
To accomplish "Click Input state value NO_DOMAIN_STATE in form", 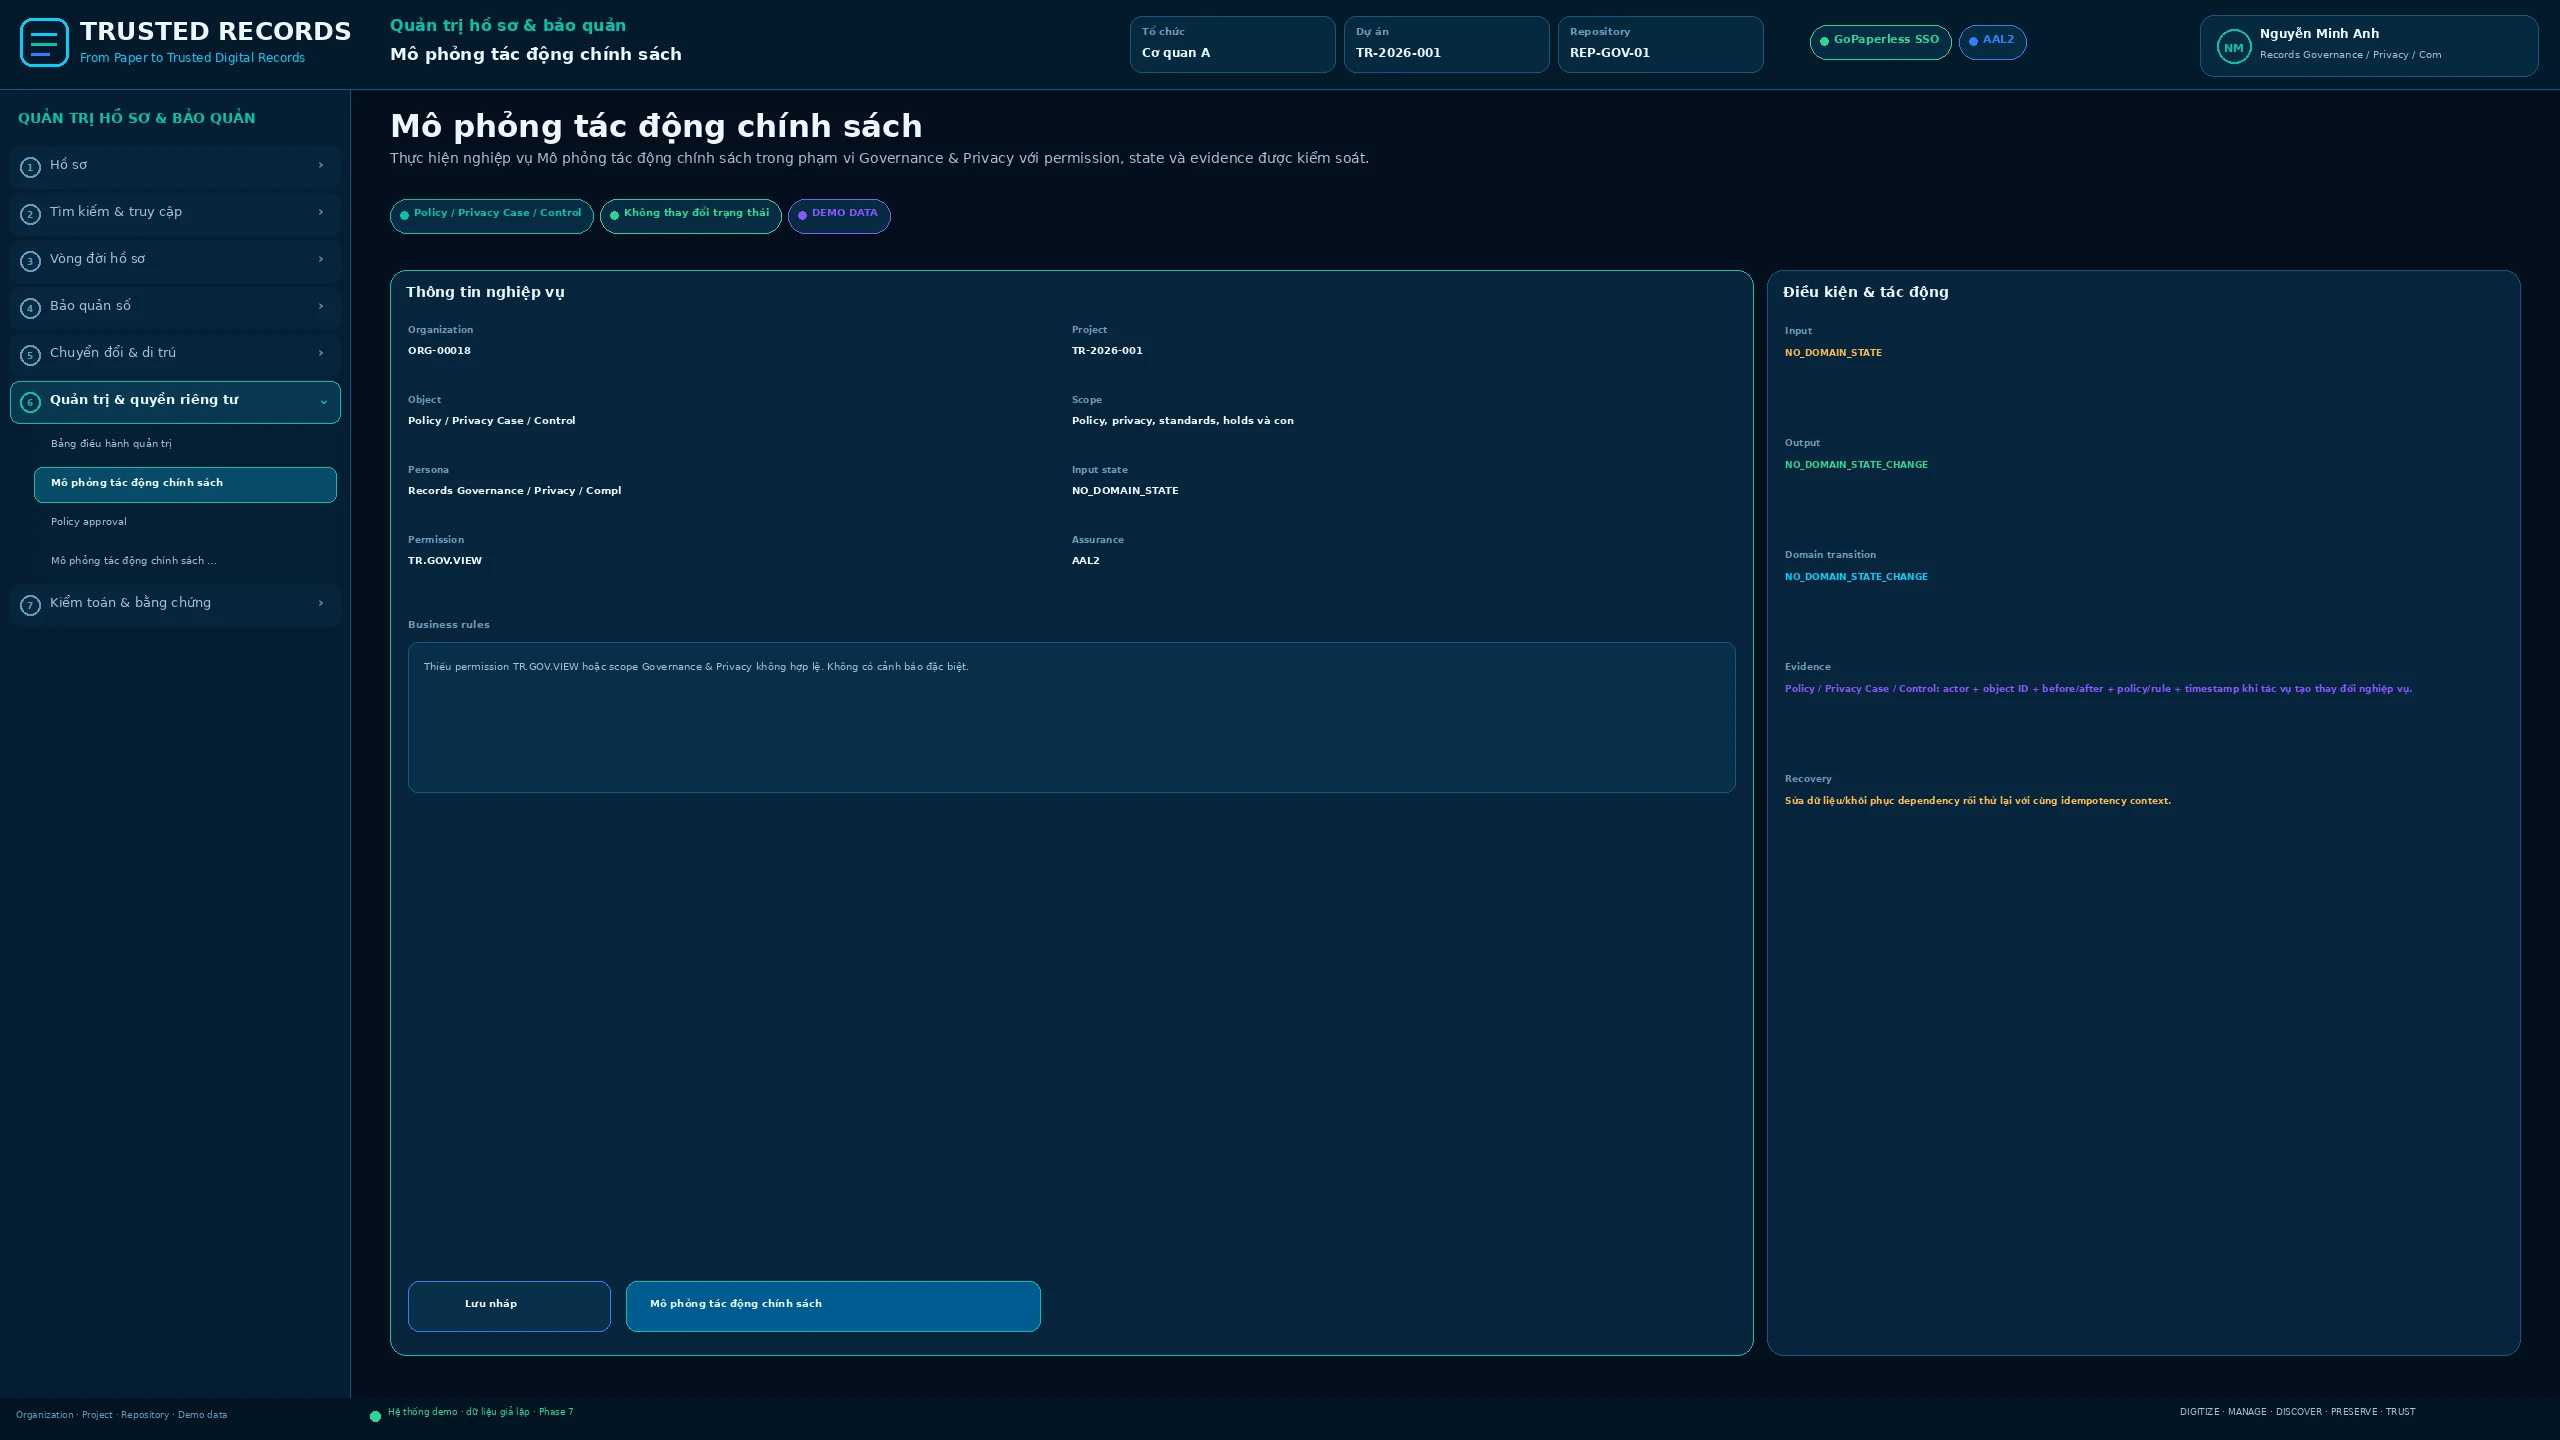I will coord(1125,491).
